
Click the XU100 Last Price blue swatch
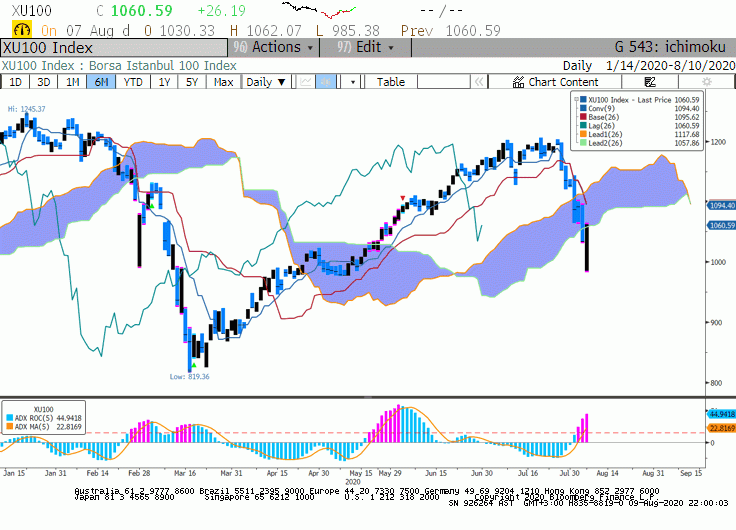(x=583, y=100)
